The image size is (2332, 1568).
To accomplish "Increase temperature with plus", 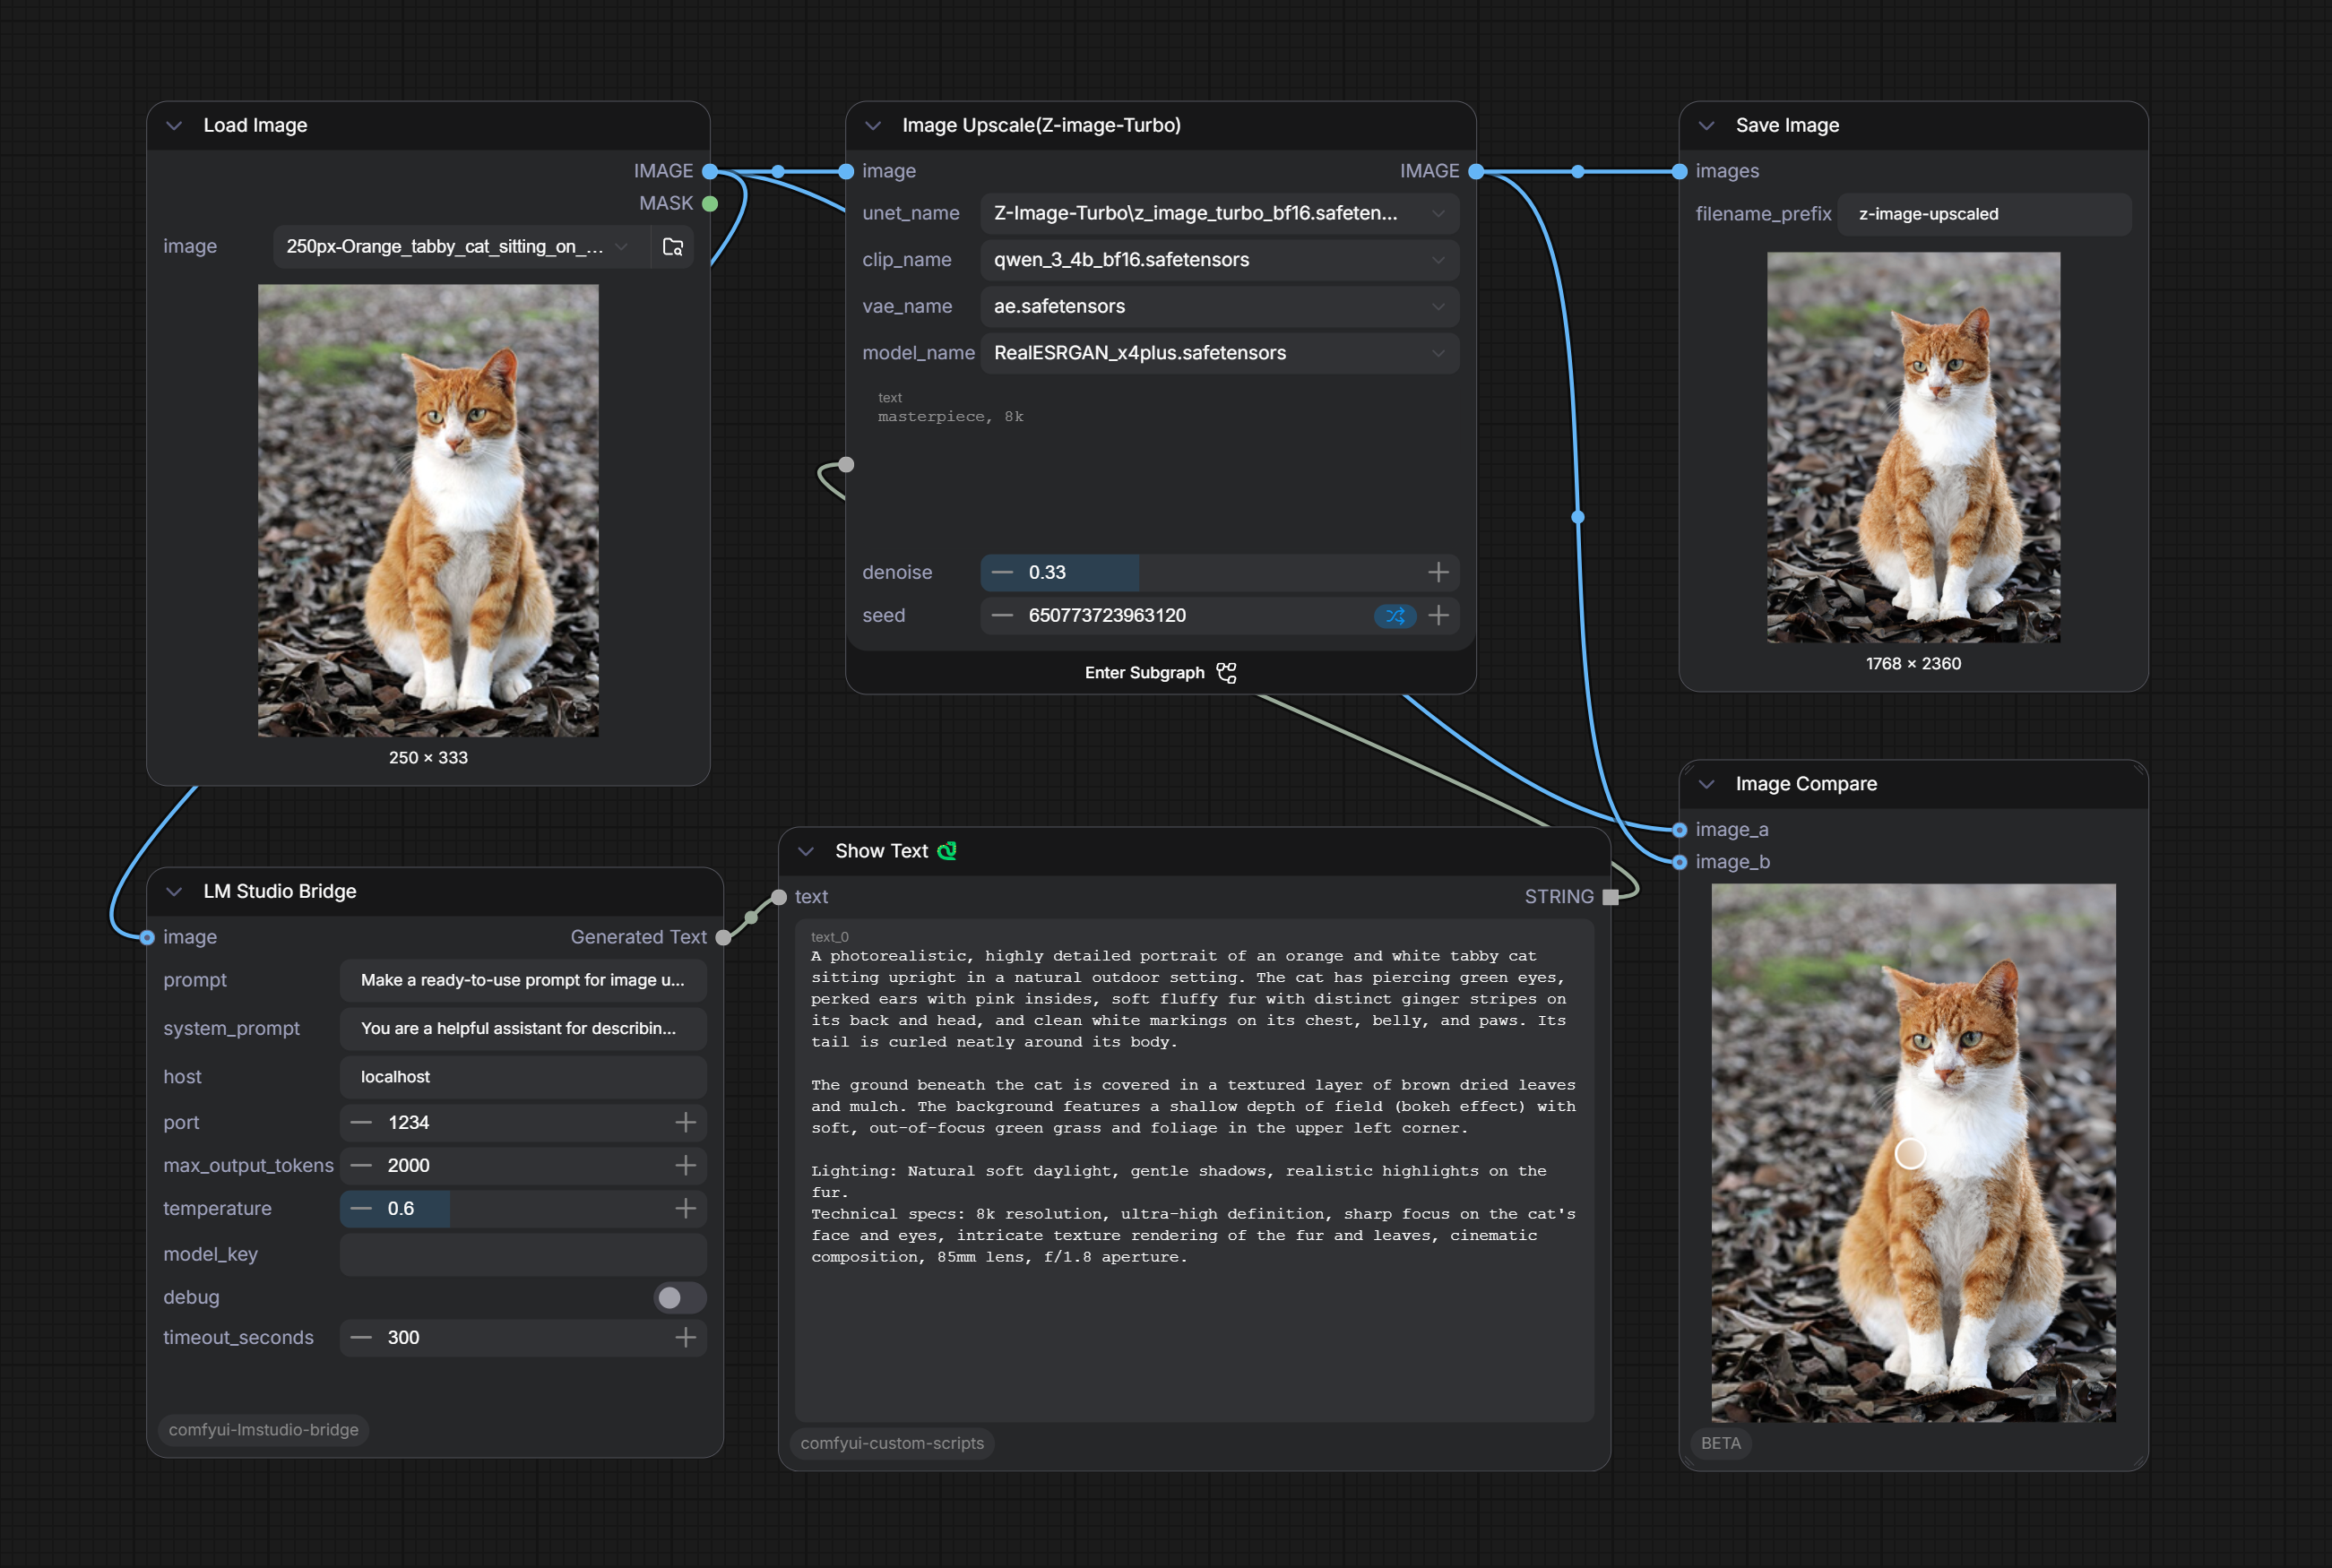I will pos(685,1209).
